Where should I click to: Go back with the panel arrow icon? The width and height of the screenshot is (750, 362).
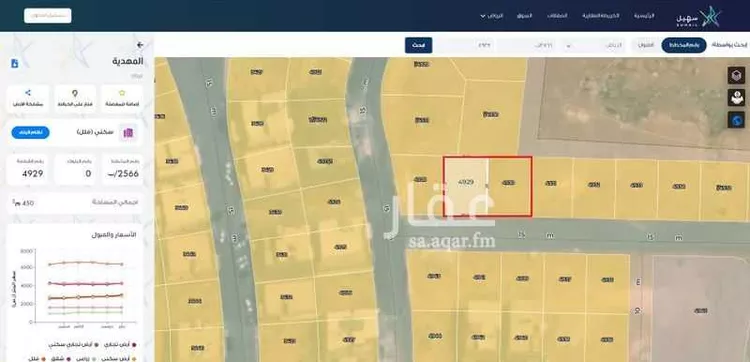point(140,45)
